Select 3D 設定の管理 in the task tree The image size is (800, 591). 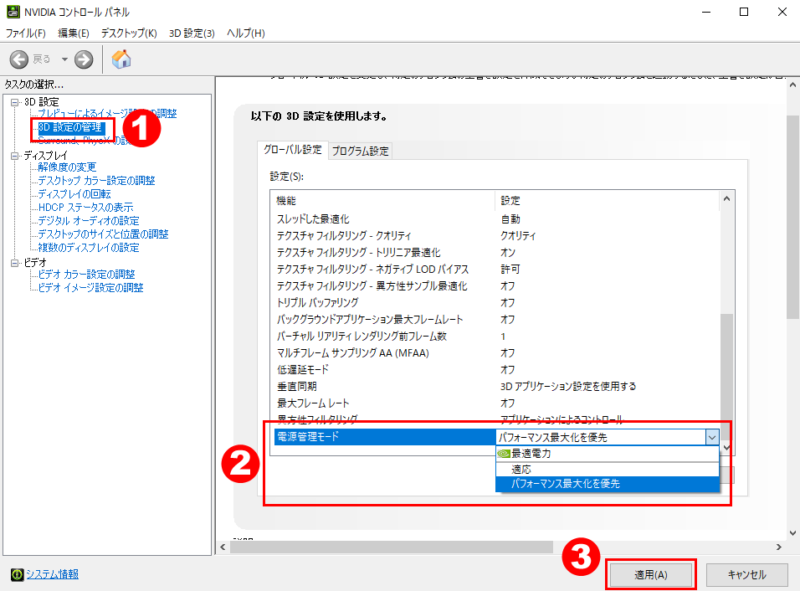point(70,128)
